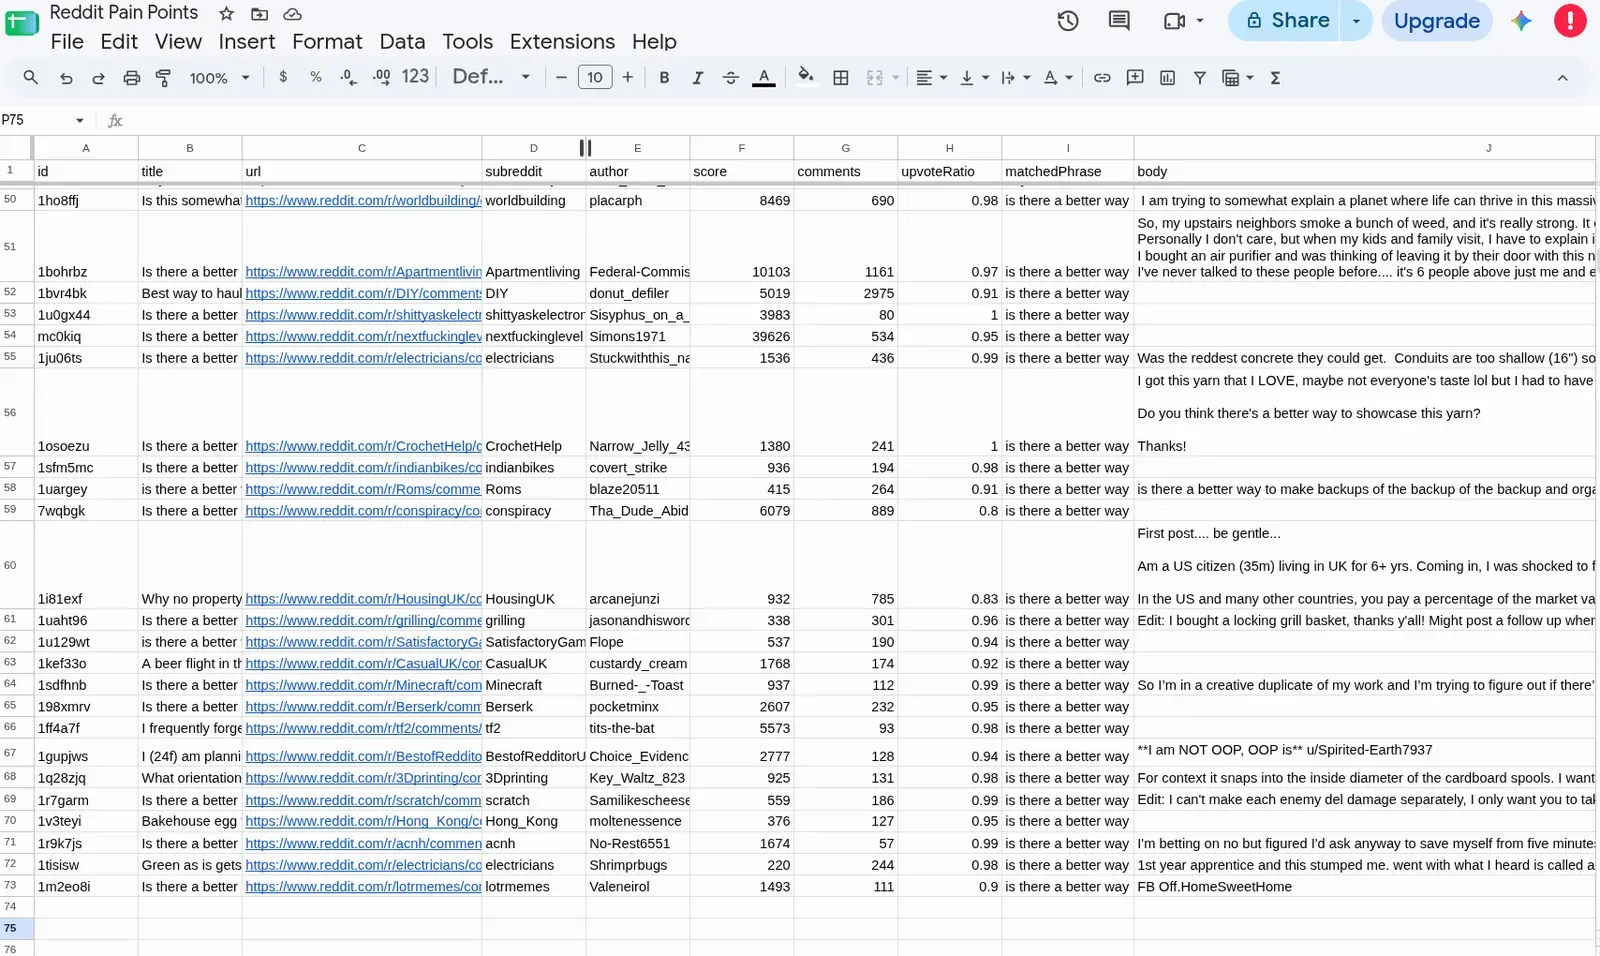Open the borders options
Image resolution: width=1600 pixels, height=956 pixels.
pyautogui.click(x=841, y=78)
